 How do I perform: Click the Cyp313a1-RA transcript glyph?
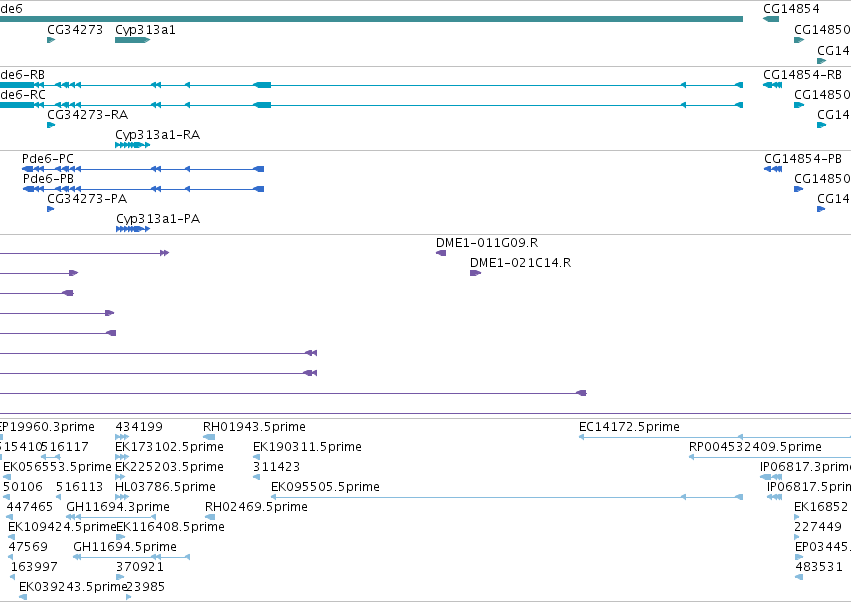pos(132,145)
